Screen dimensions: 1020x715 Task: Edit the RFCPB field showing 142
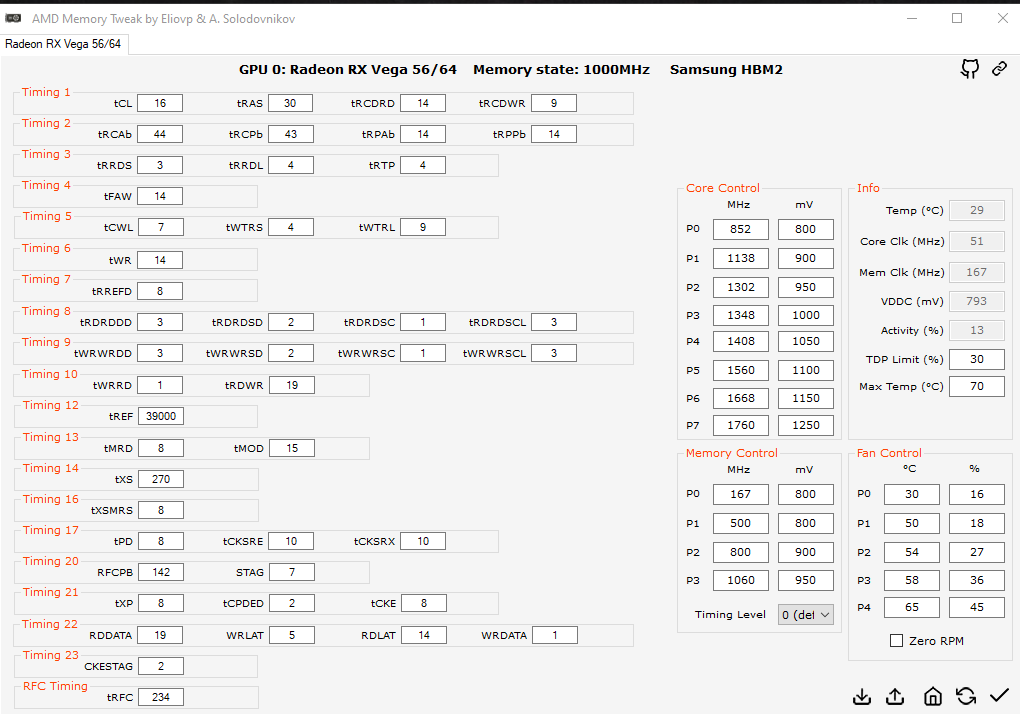(x=161, y=573)
